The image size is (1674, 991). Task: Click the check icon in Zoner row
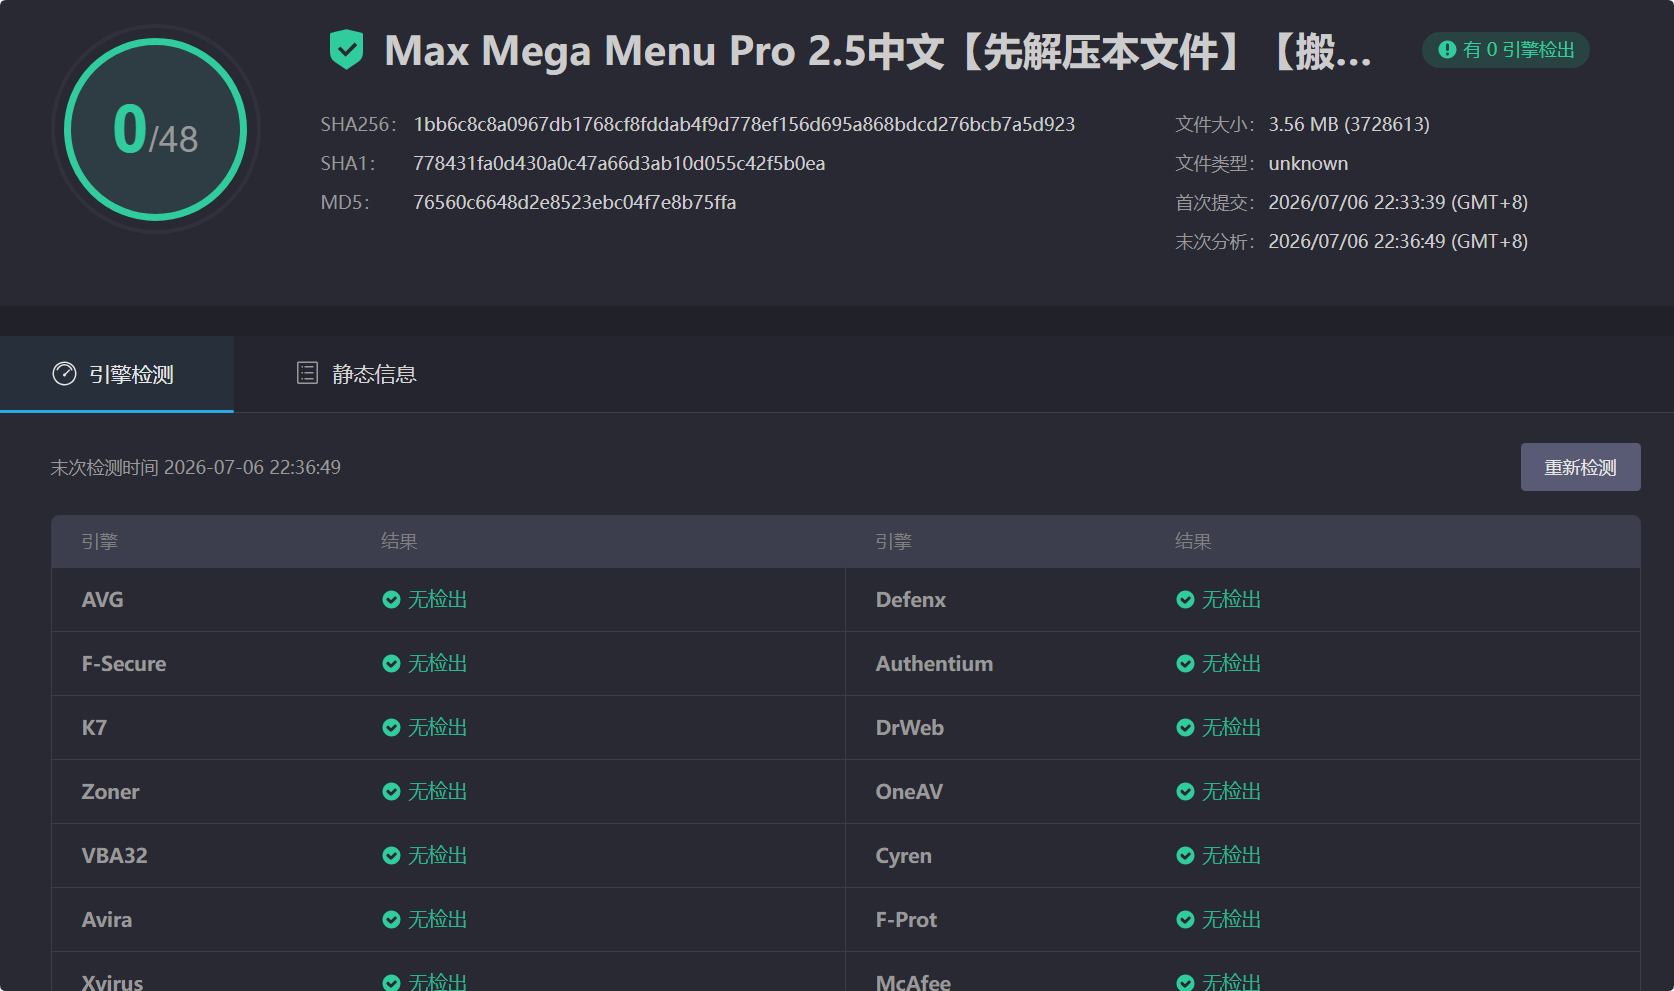point(391,791)
